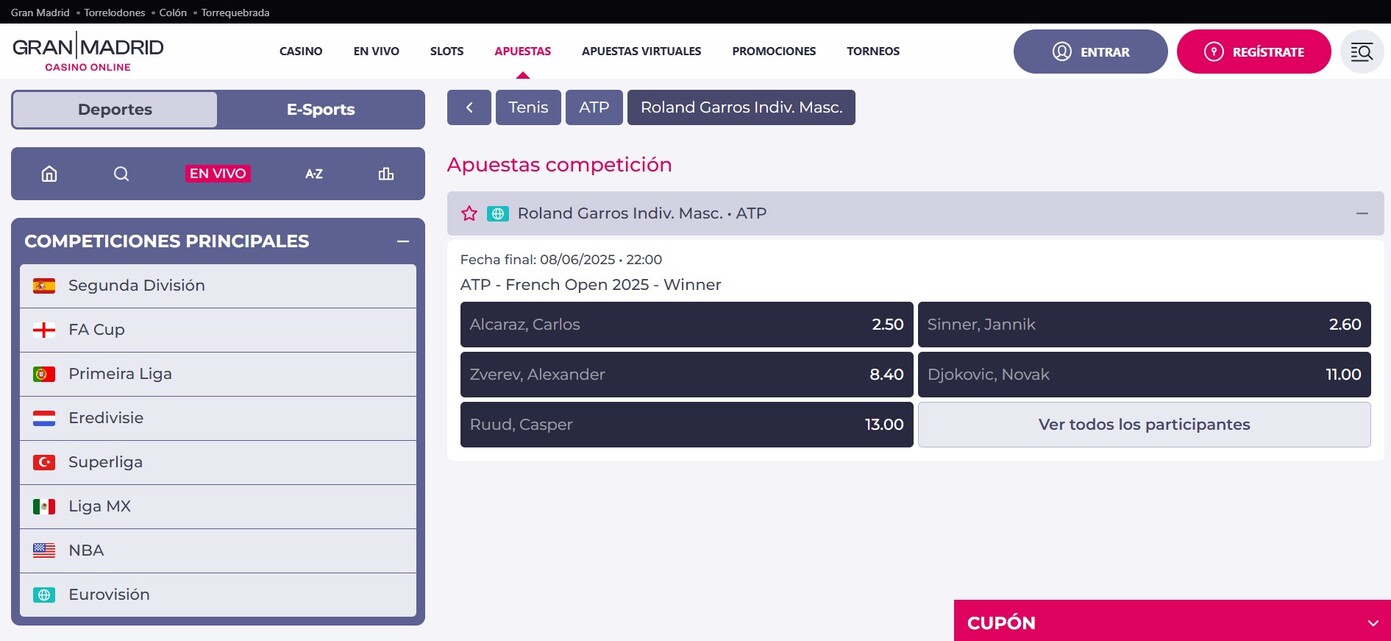Select the ATP breadcrumb
This screenshot has width=1391, height=641.
click(594, 107)
